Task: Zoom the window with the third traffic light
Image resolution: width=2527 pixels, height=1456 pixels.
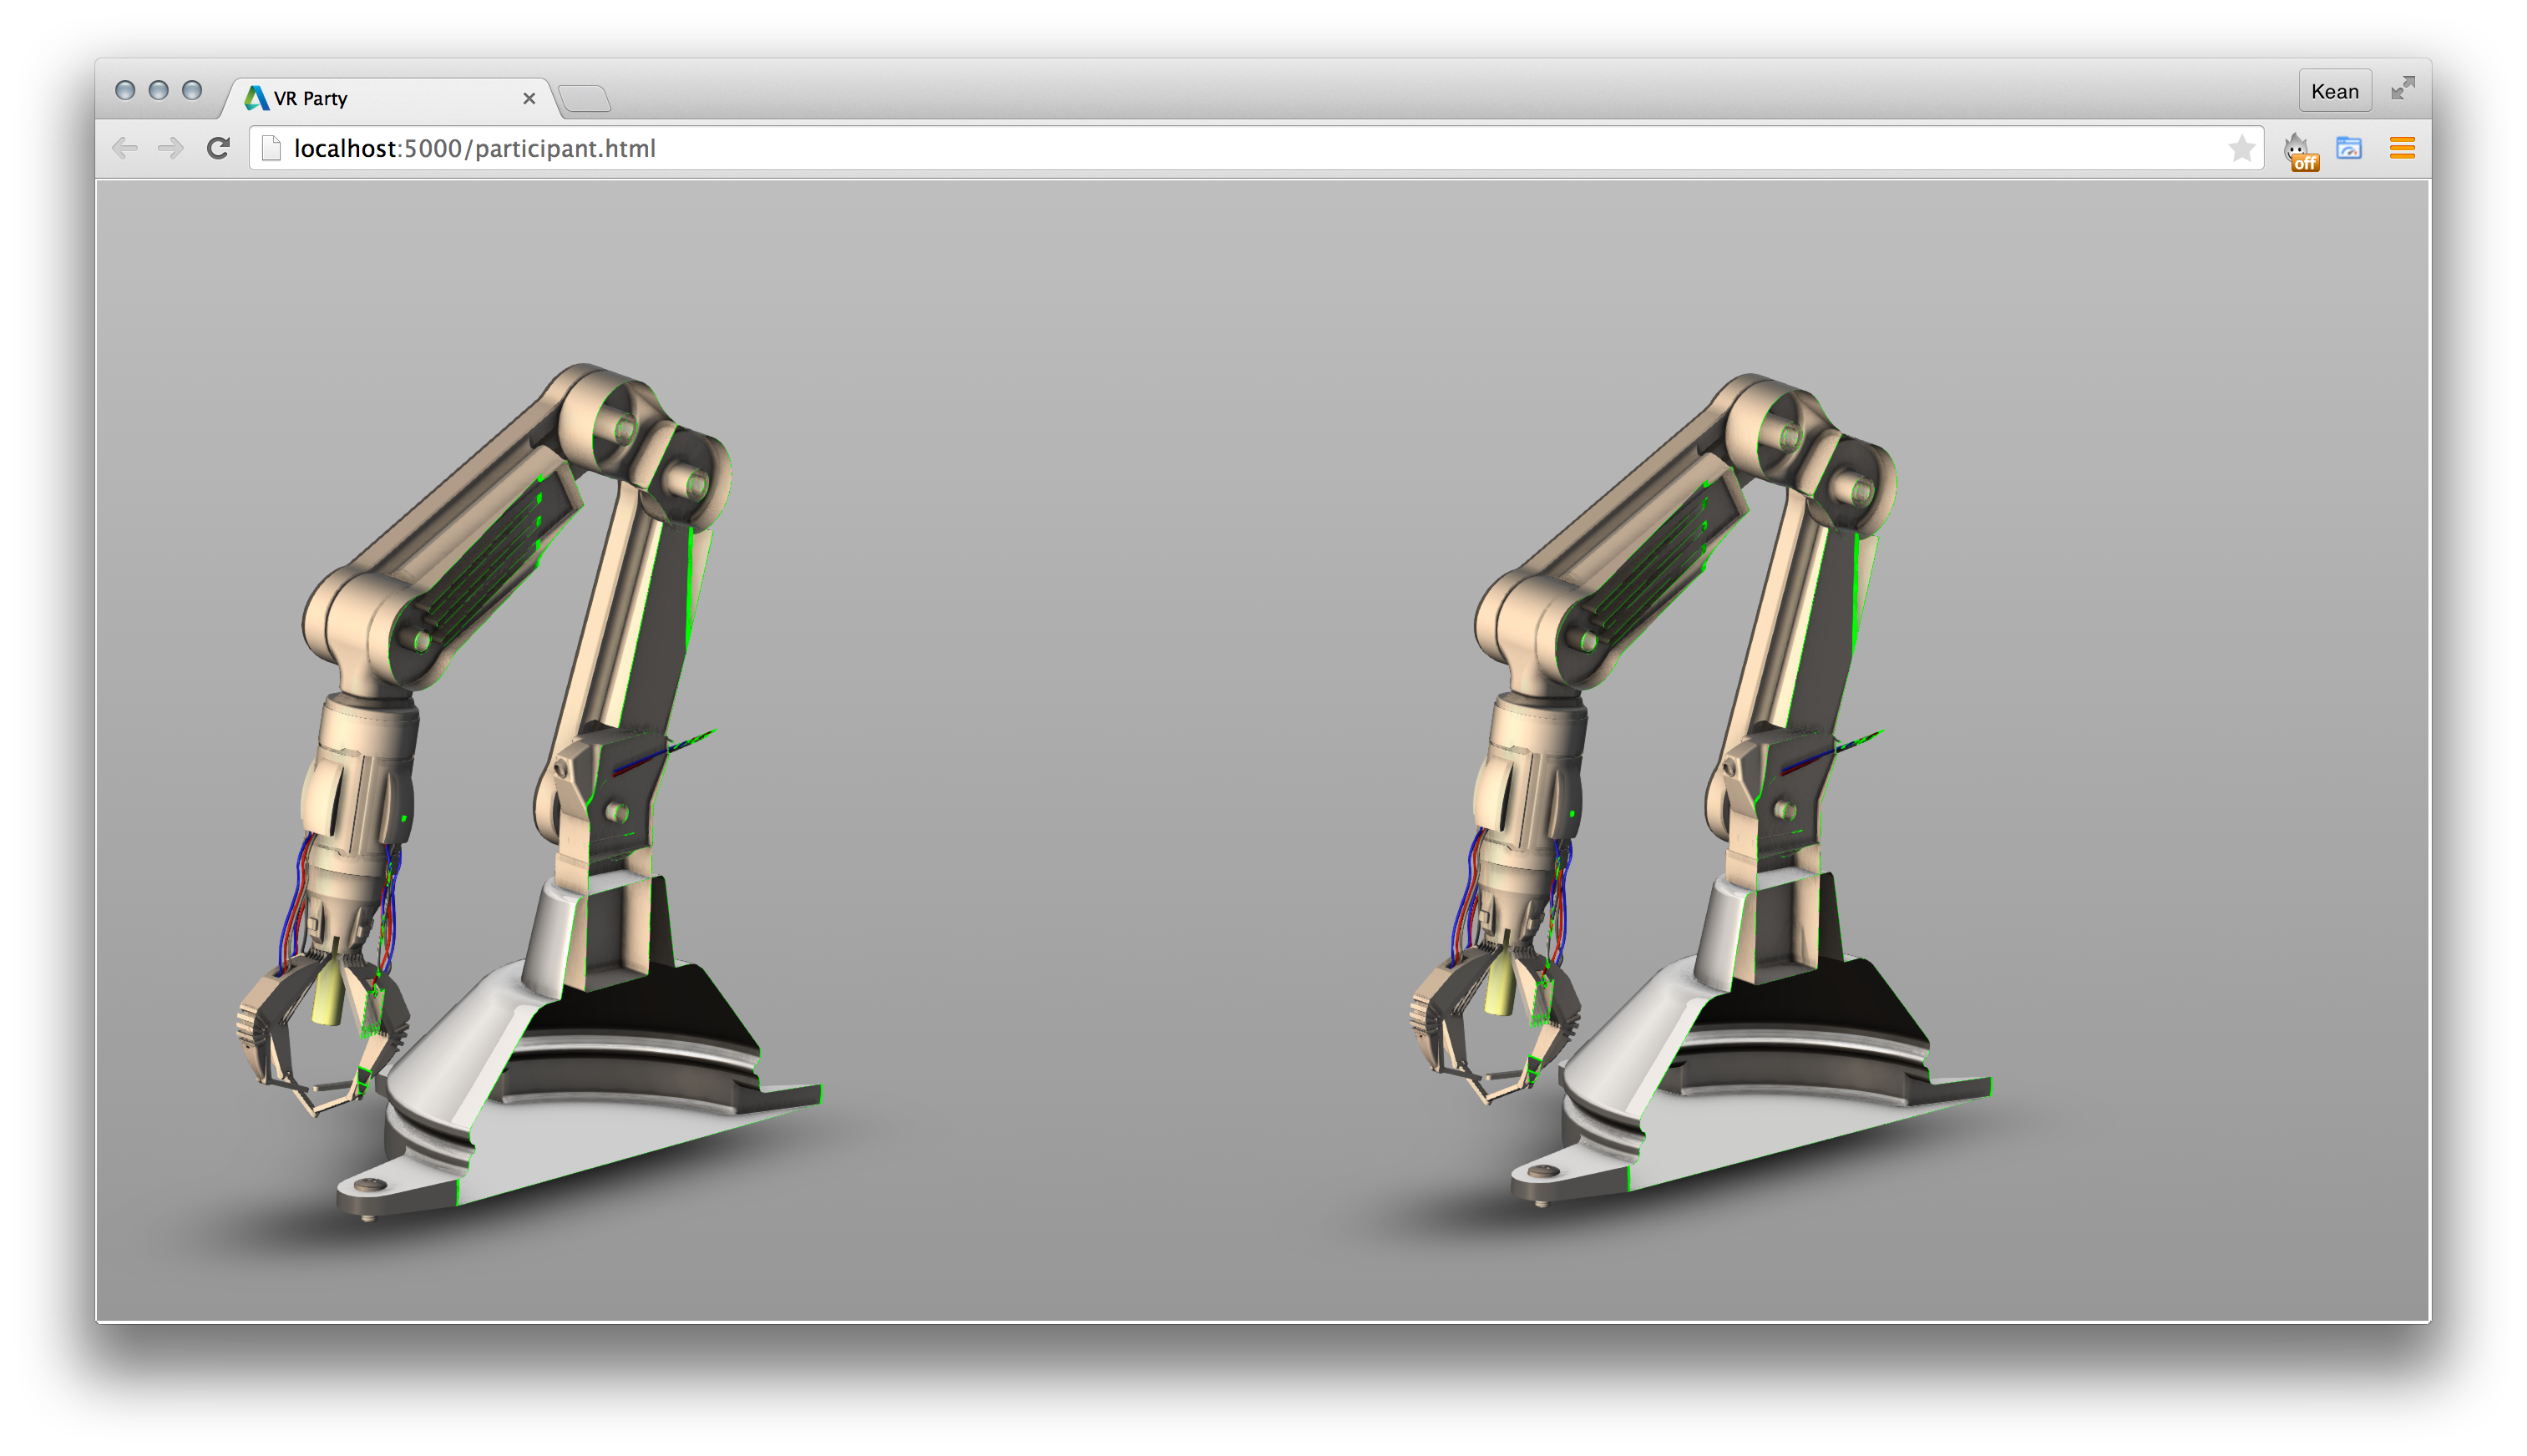Action: pyautogui.click(x=192, y=90)
